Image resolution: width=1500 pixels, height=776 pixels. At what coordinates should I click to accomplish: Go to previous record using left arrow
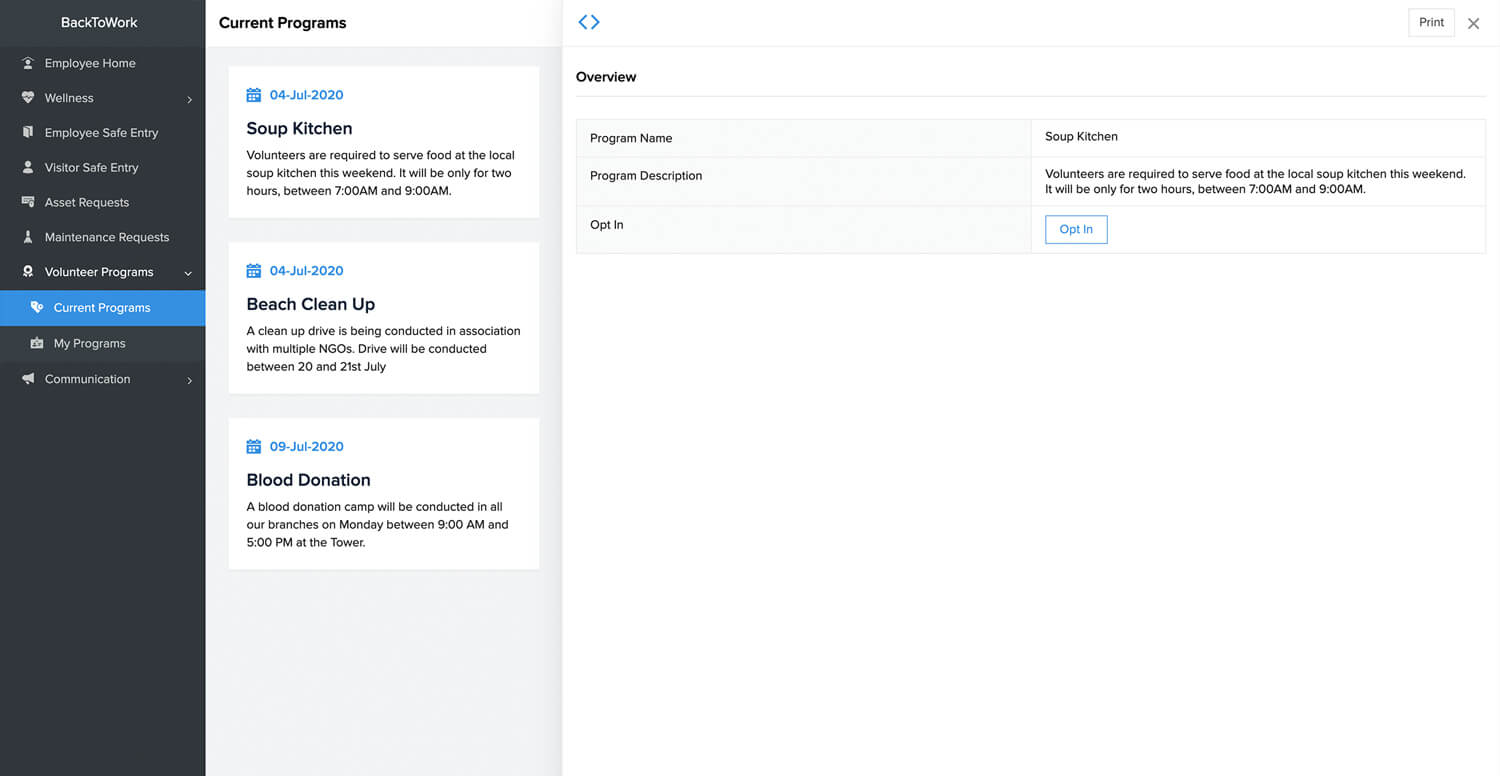click(583, 22)
